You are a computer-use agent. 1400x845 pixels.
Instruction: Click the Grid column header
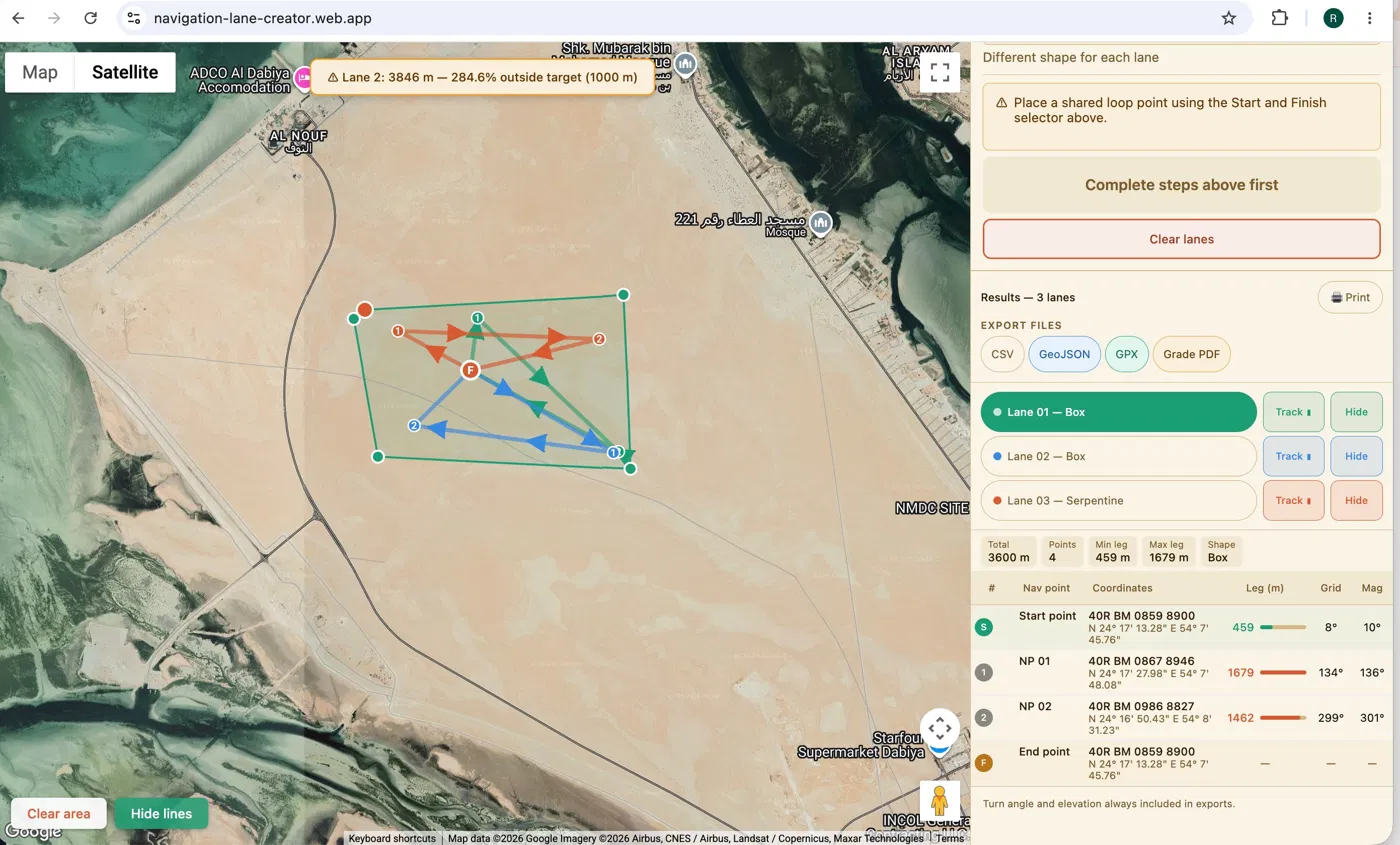(1330, 588)
